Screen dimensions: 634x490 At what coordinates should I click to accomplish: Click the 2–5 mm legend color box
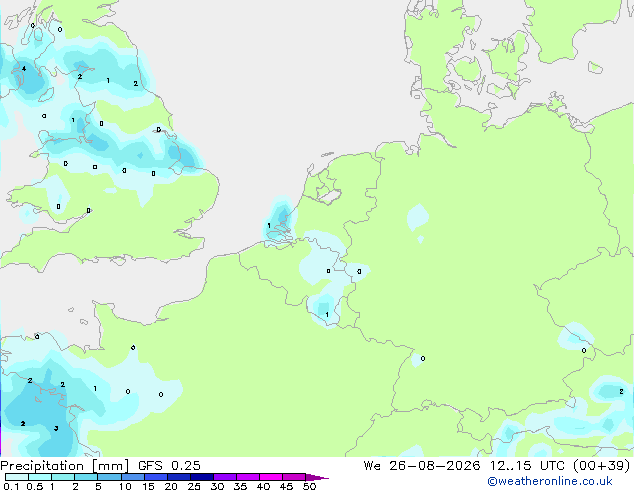(86, 477)
